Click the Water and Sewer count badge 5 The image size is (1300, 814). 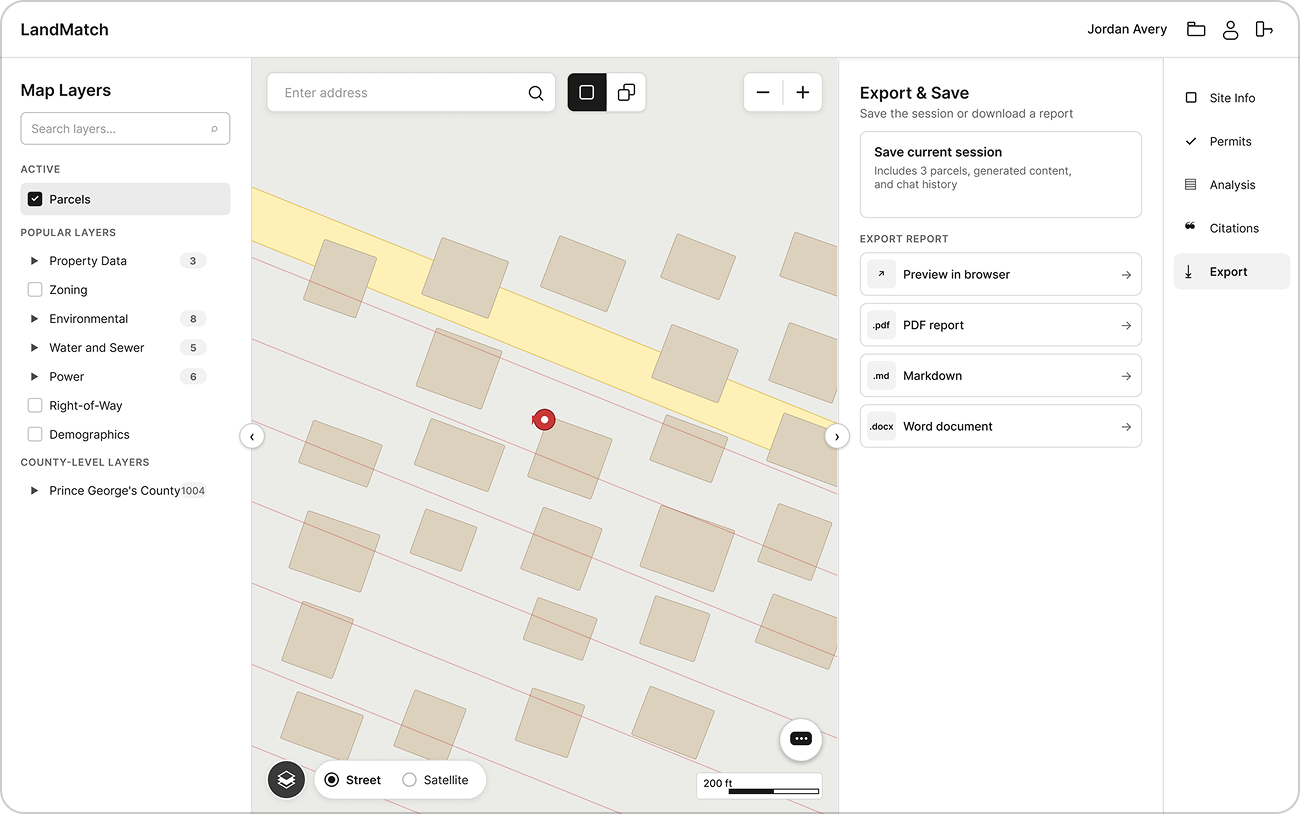pyautogui.click(x=193, y=348)
